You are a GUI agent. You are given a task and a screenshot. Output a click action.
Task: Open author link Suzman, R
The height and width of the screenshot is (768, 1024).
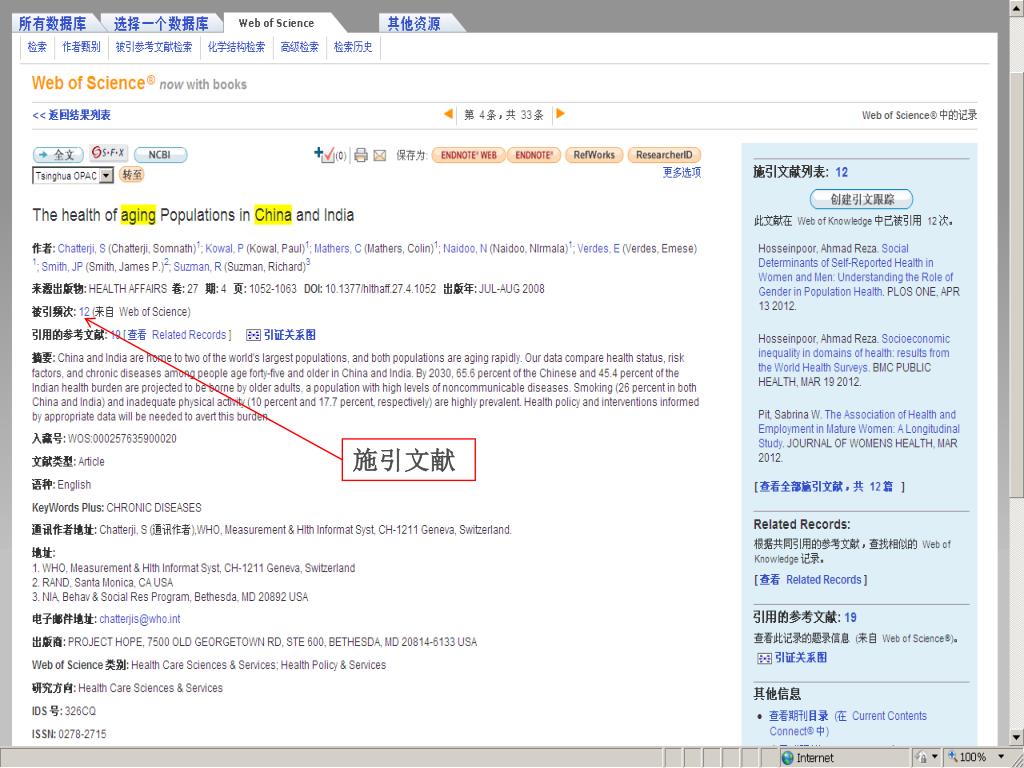[x=197, y=266]
